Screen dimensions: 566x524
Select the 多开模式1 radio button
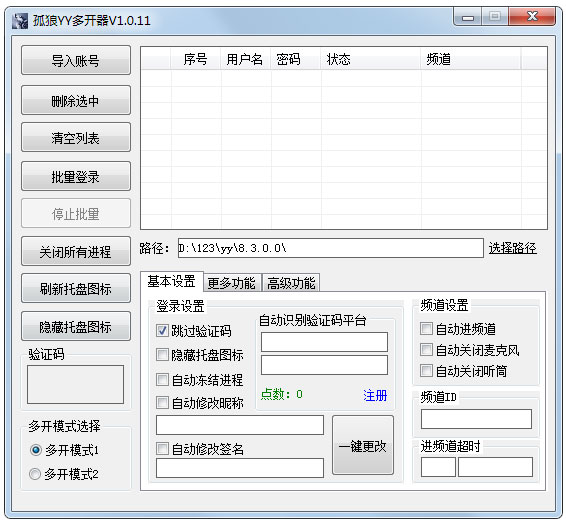coord(35,450)
